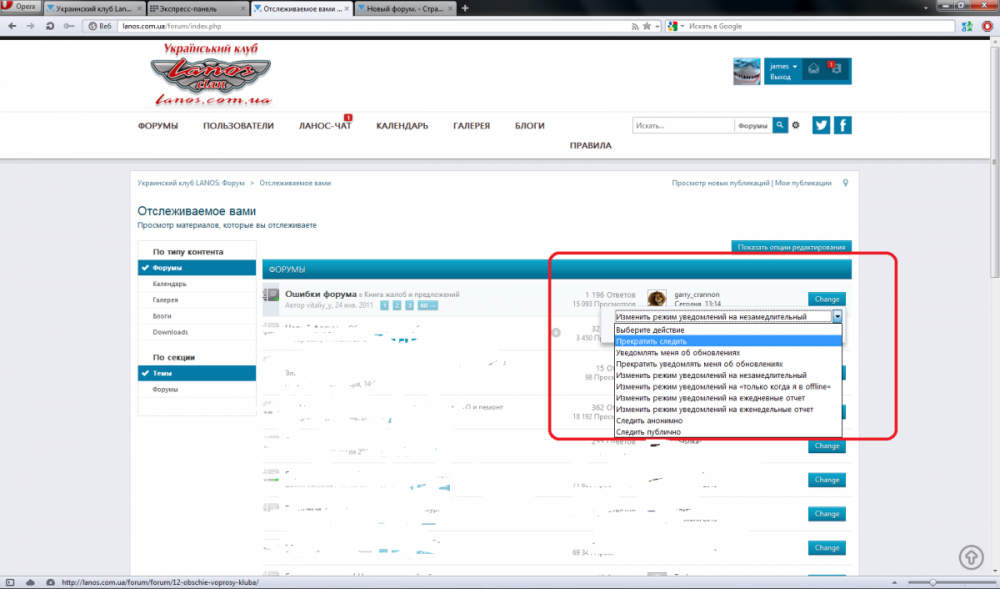Screen dimensions: 1000x589
Task: Click 'Показать опции редактирования' button
Action: click(x=791, y=247)
